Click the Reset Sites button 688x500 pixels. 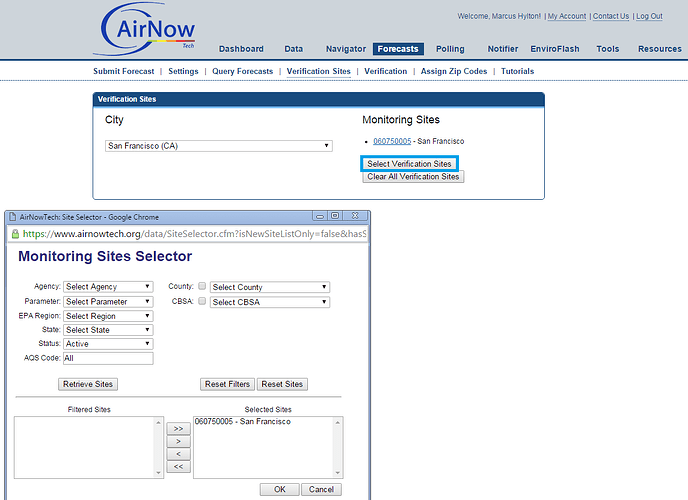(282, 384)
